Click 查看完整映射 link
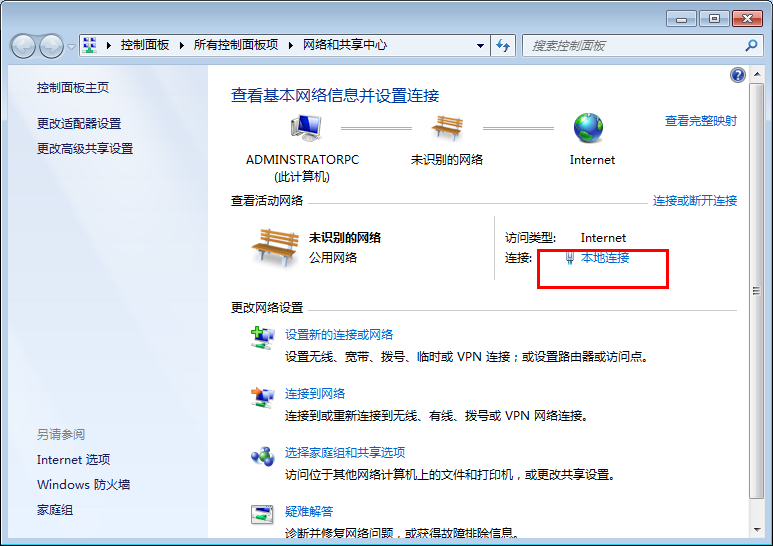773x546 pixels. pos(700,121)
